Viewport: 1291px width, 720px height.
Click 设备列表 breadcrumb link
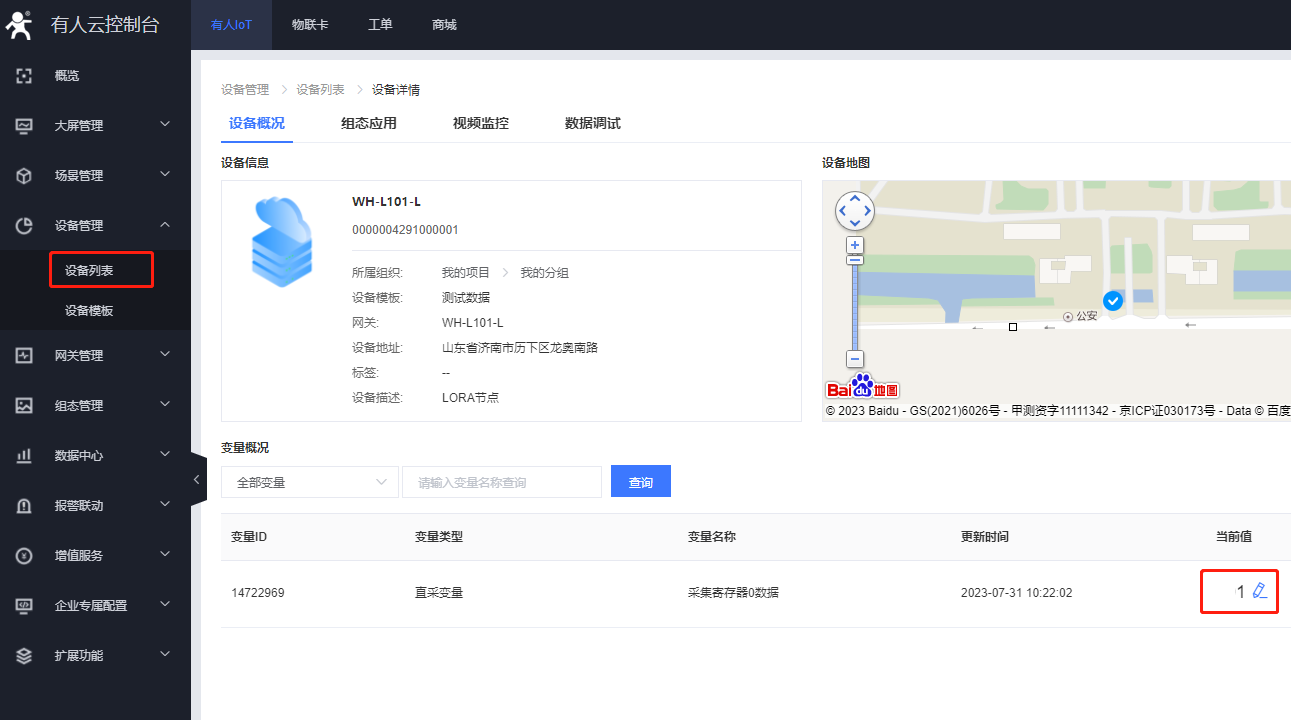(320, 90)
